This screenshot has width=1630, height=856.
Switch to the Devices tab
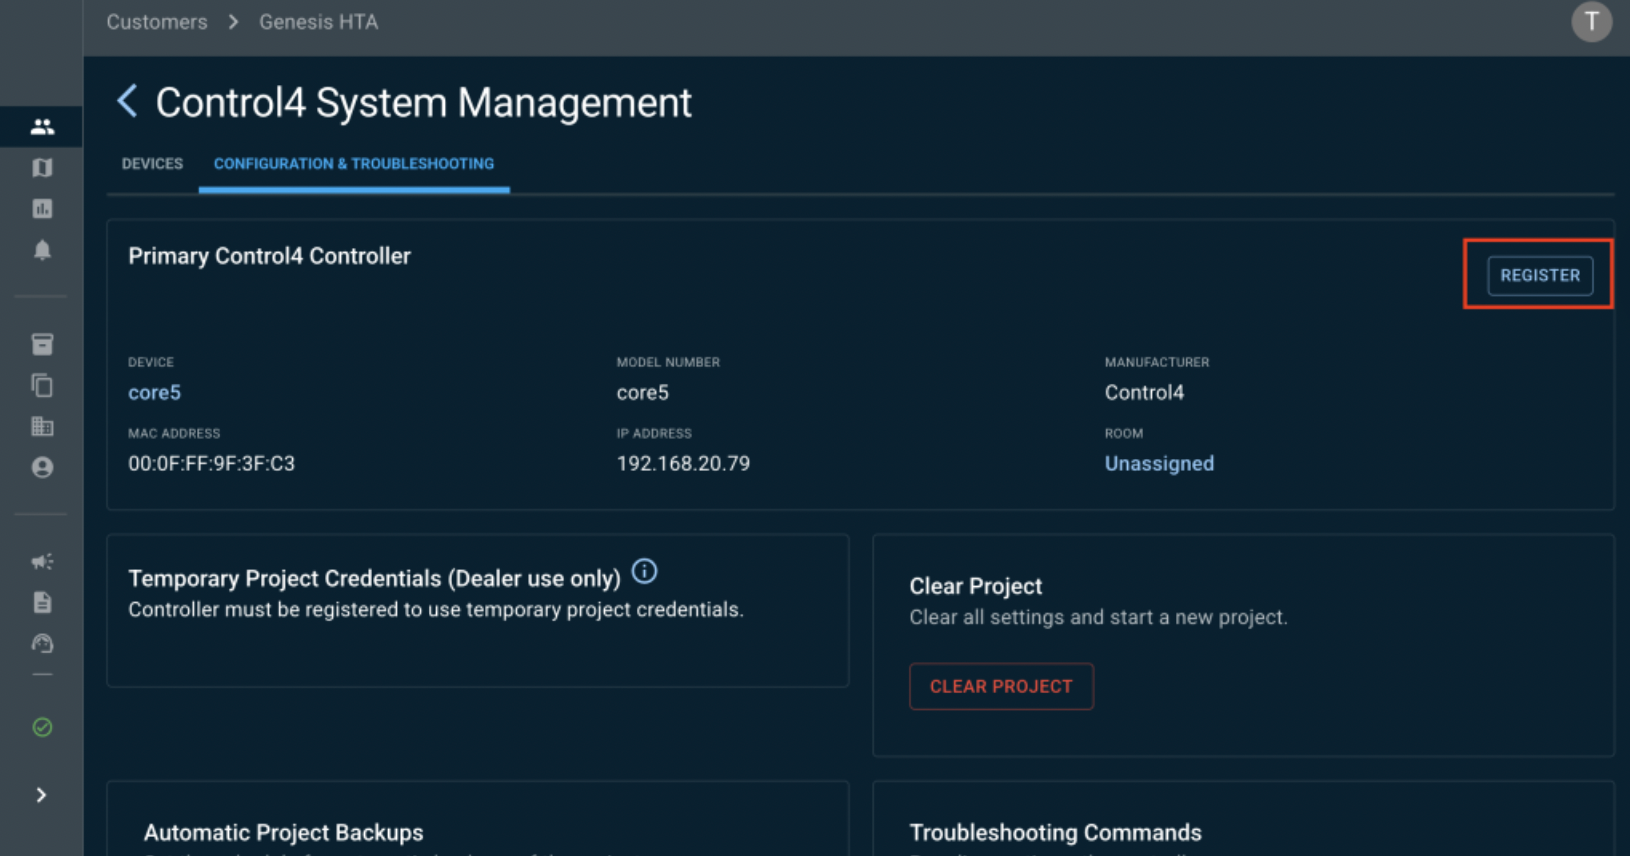tap(152, 164)
